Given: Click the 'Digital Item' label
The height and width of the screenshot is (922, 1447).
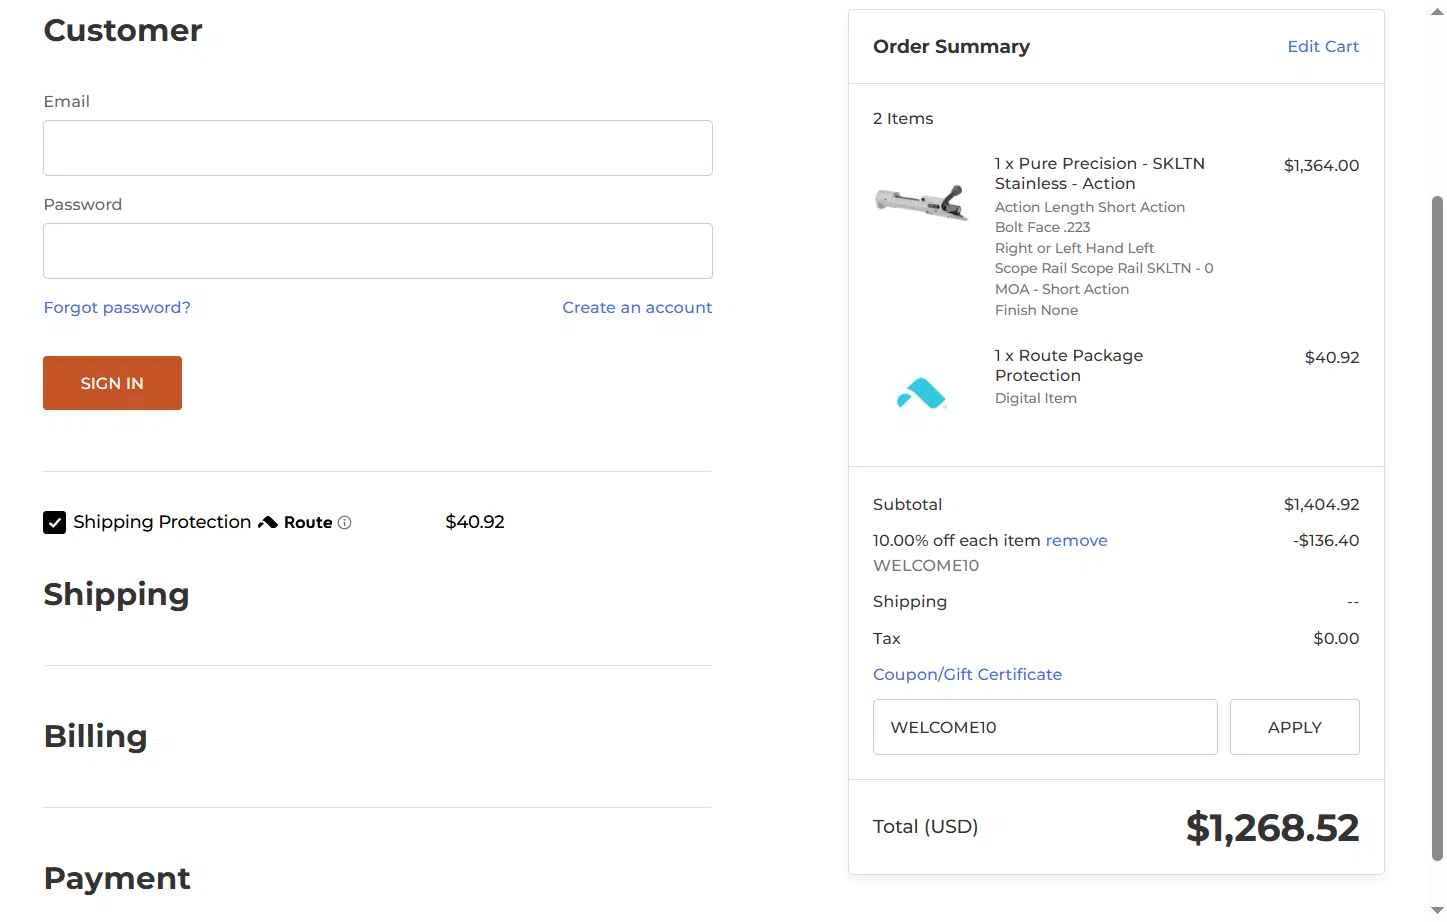Looking at the screenshot, I should click(1035, 399).
